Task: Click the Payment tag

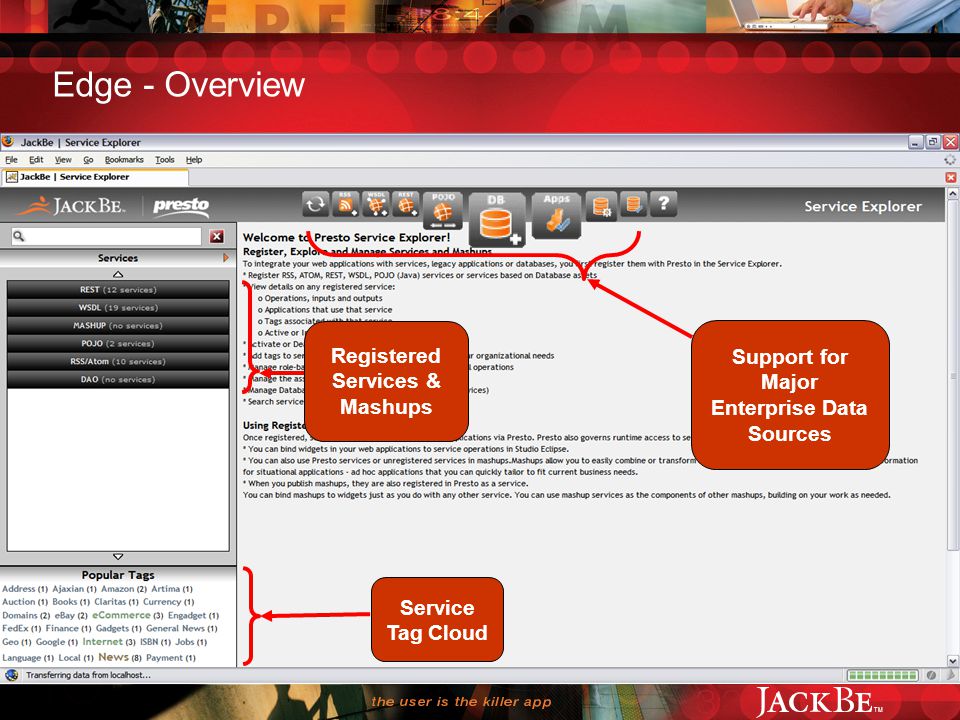Action: coord(164,658)
